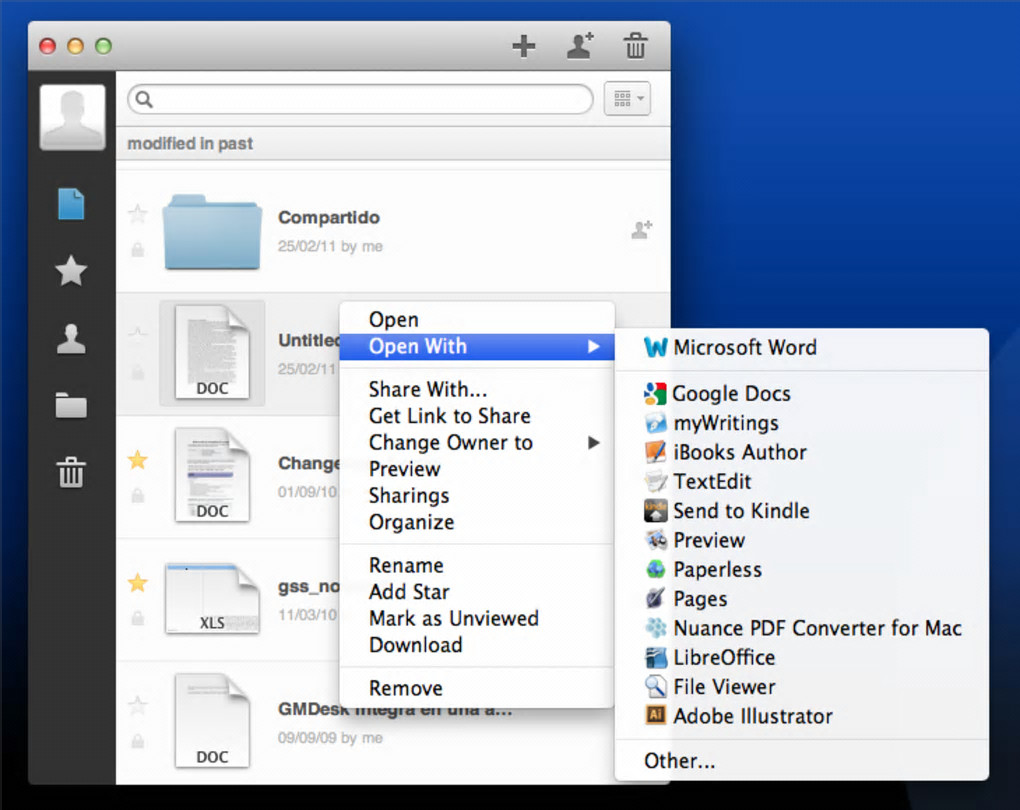The width and height of the screenshot is (1020, 810).
Task: Select the GMDesk DOC file thumbnail
Action: click(212, 721)
